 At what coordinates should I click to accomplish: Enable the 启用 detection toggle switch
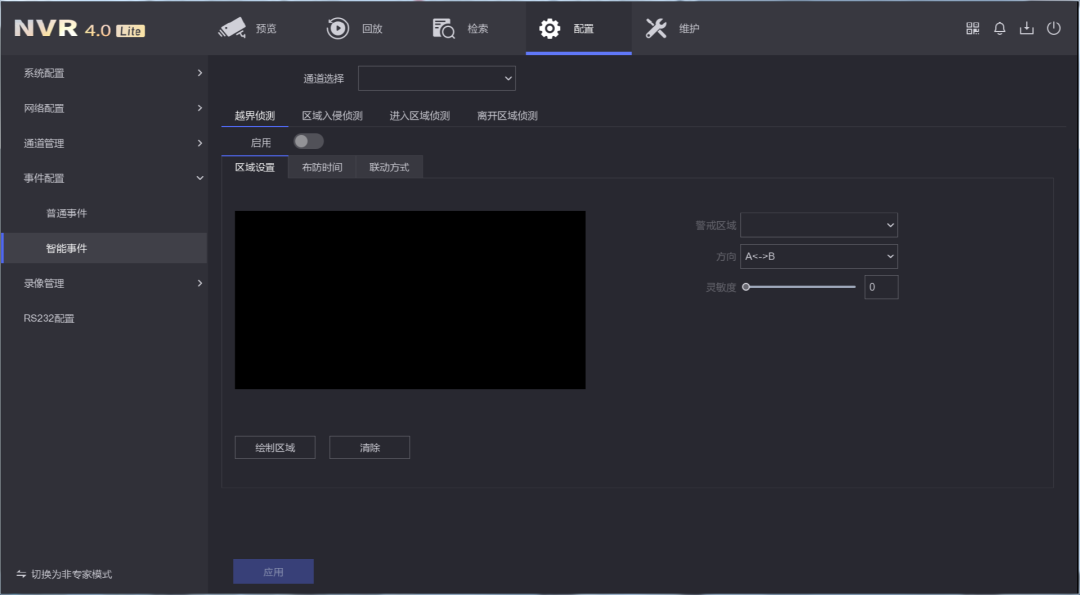pyautogui.click(x=307, y=141)
